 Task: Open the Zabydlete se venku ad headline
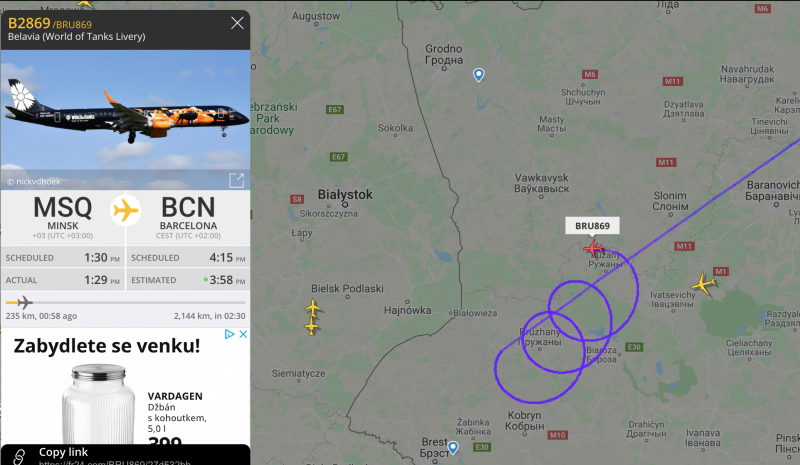pos(107,346)
